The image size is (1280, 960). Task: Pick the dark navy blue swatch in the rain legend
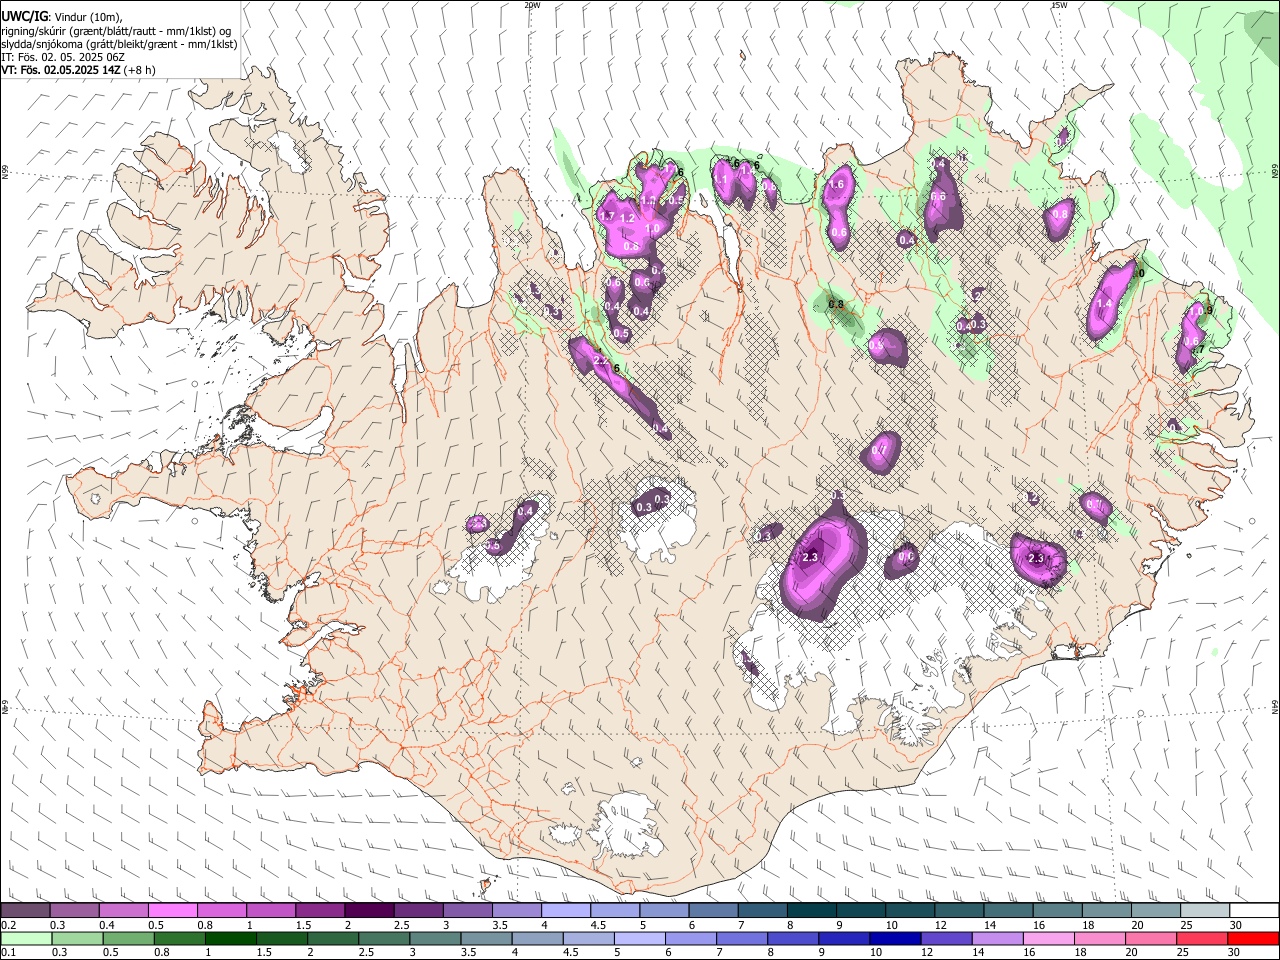tap(895, 938)
